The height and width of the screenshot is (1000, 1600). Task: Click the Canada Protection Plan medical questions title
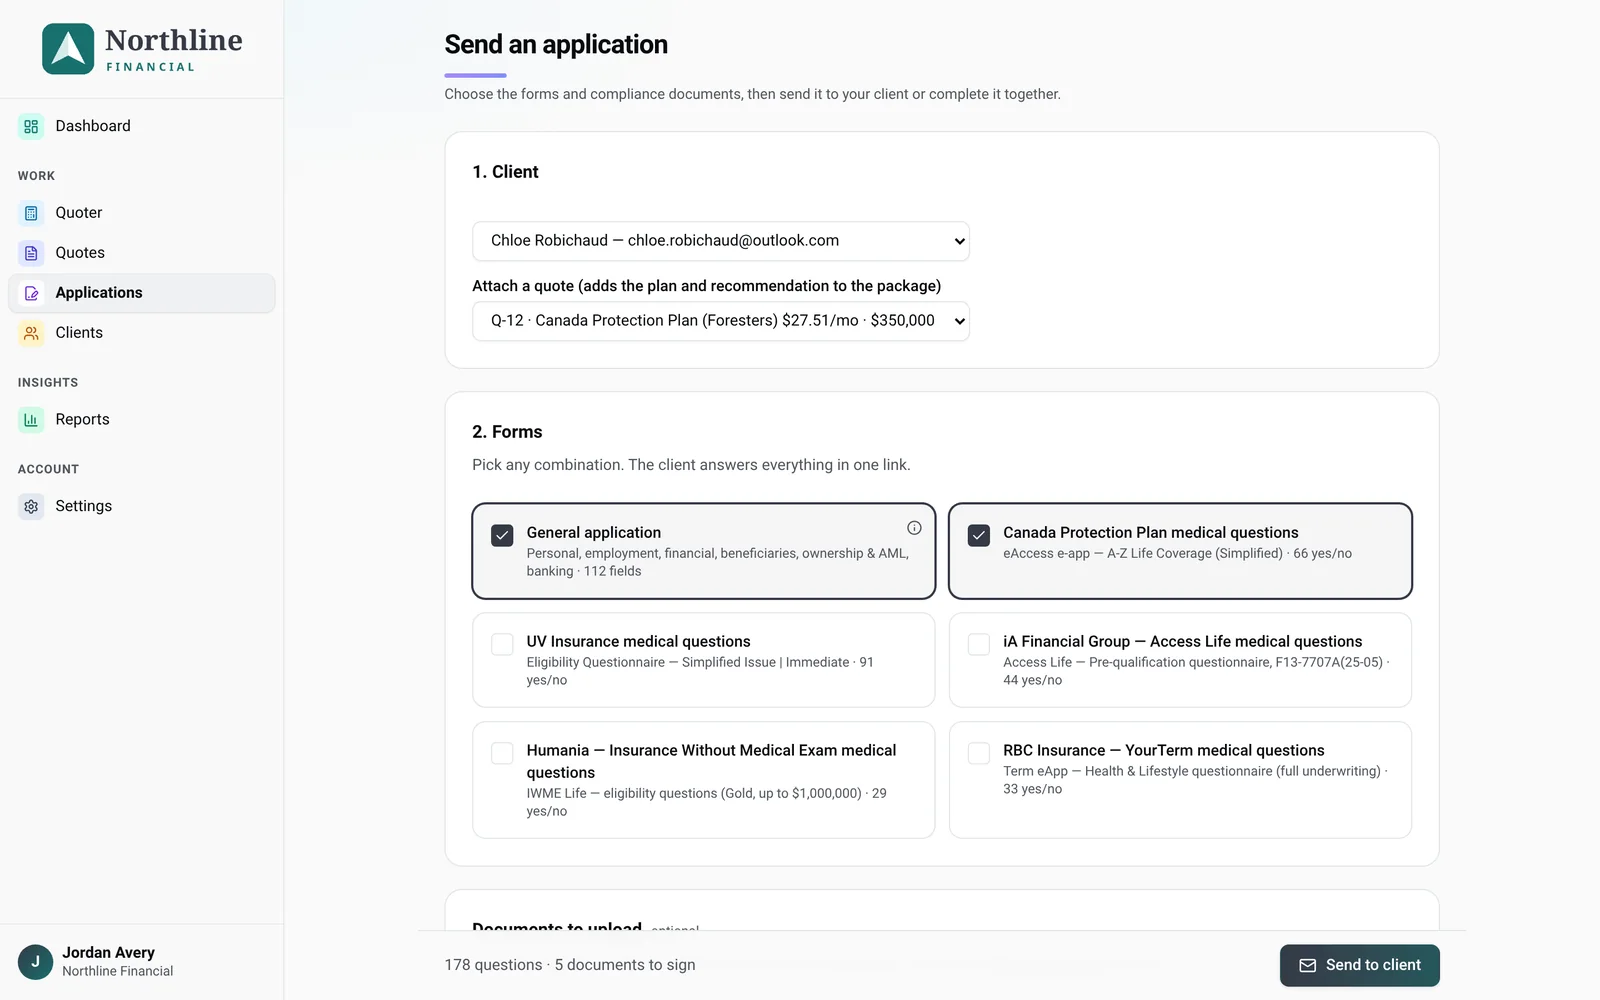point(1151,533)
